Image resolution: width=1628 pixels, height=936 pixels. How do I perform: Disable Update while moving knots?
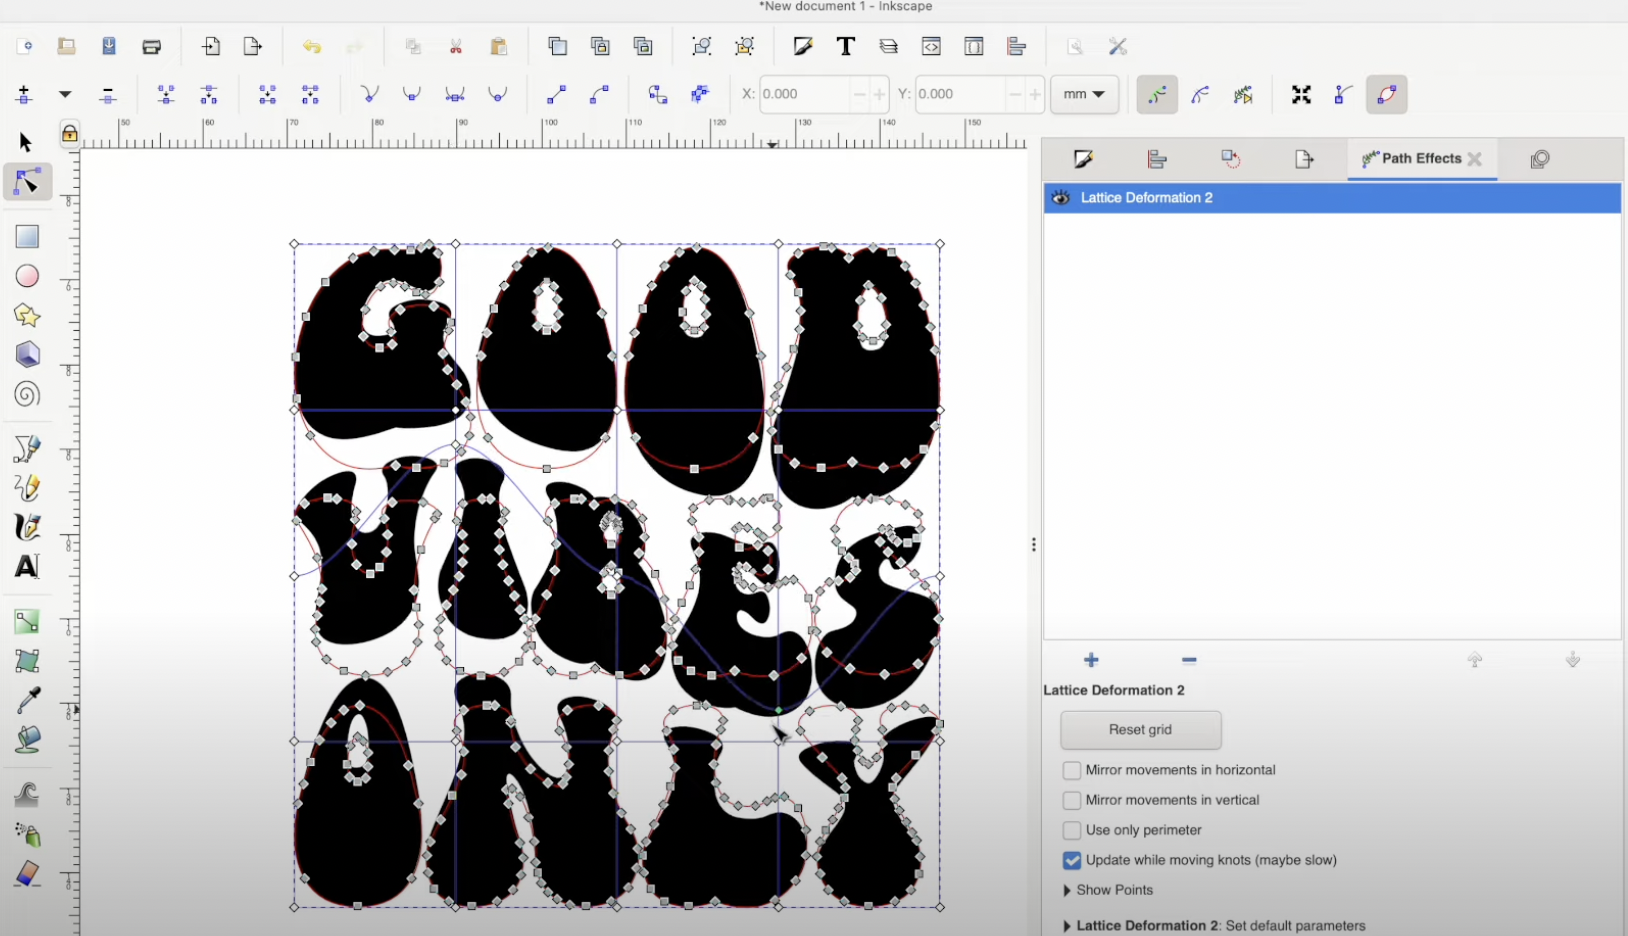coord(1071,860)
